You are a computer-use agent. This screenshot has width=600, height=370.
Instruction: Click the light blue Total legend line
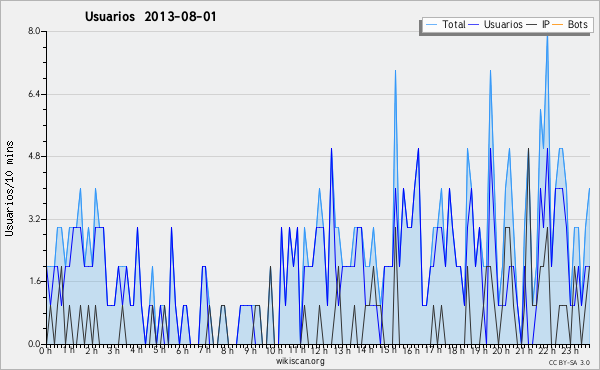(432, 25)
